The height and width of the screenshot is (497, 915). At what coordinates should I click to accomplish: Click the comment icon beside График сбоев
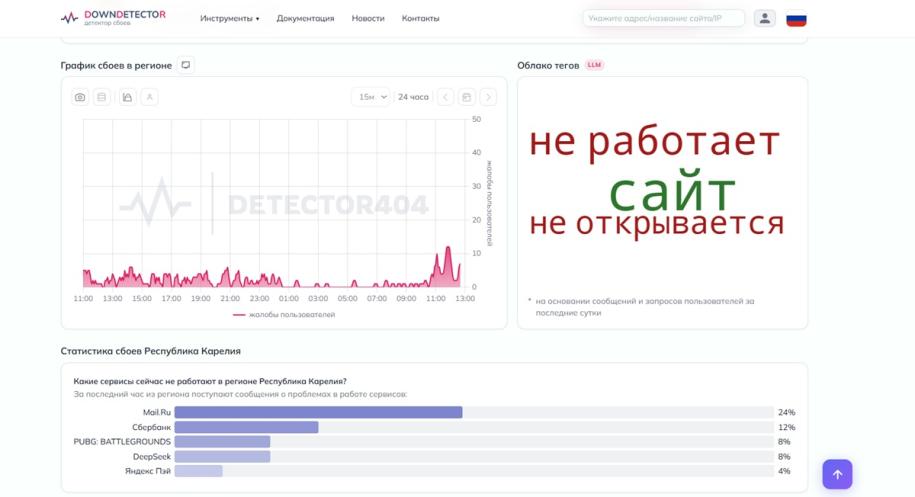[x=186, y=65]
